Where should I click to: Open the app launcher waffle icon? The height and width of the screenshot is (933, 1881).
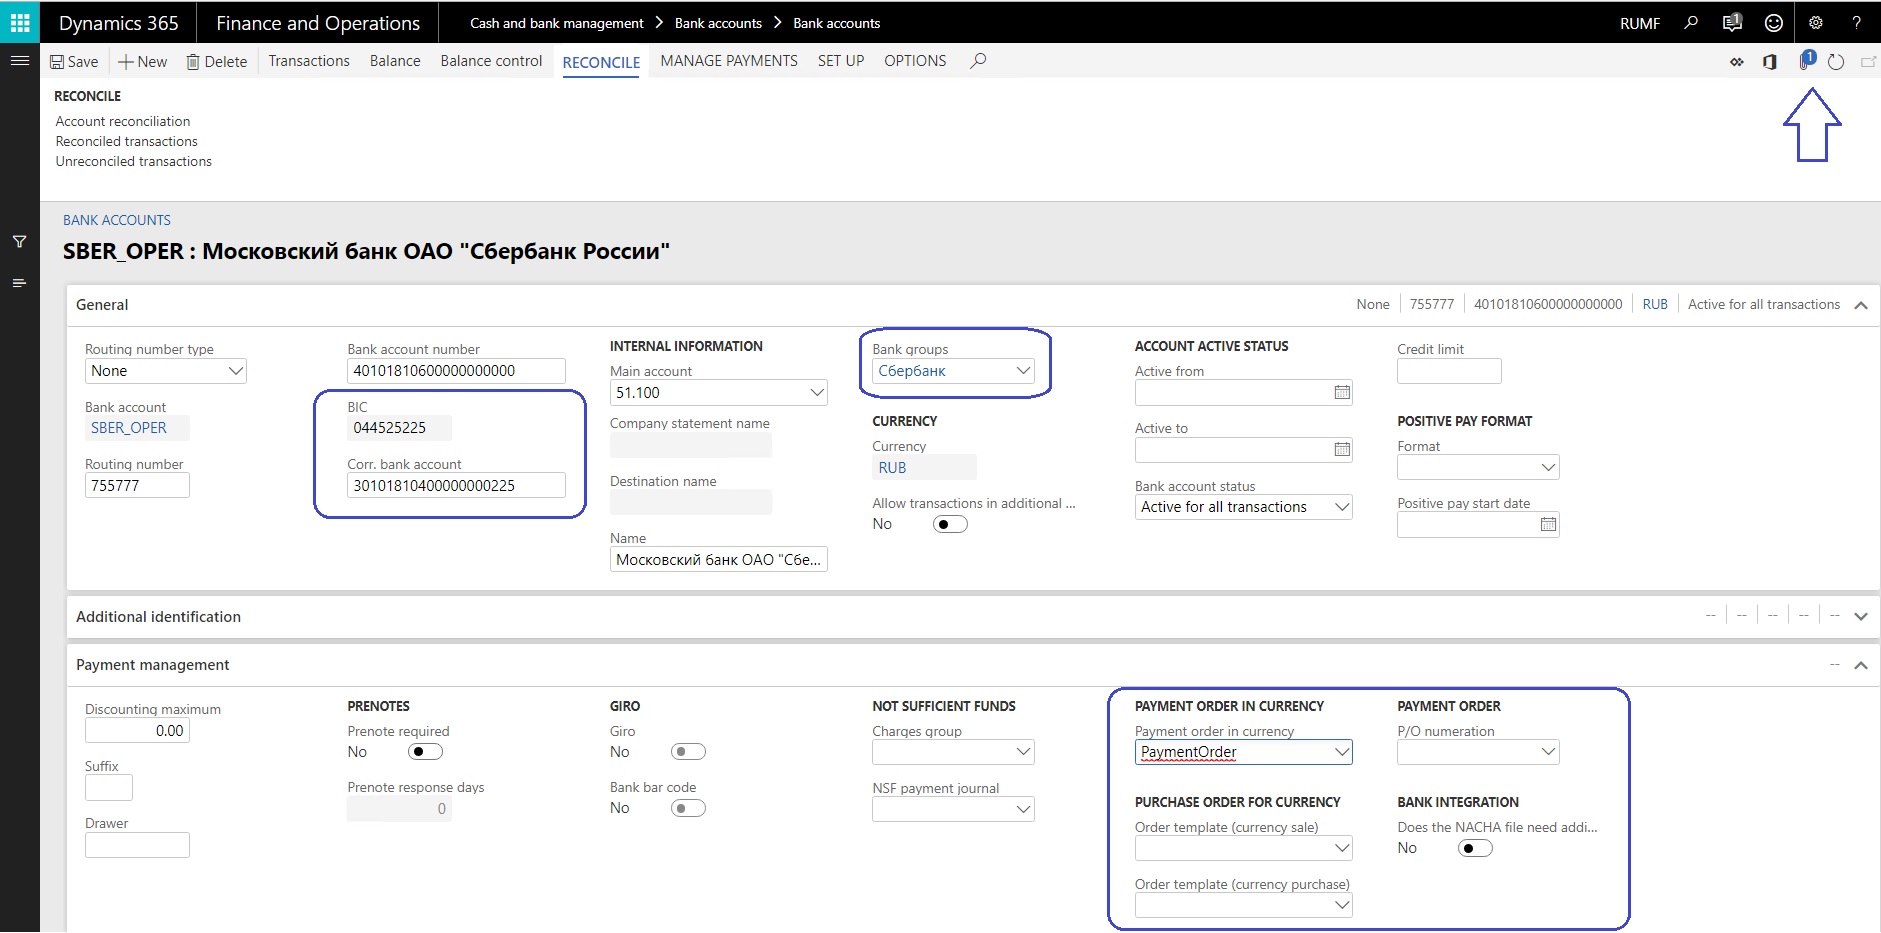tap(20, 22)
